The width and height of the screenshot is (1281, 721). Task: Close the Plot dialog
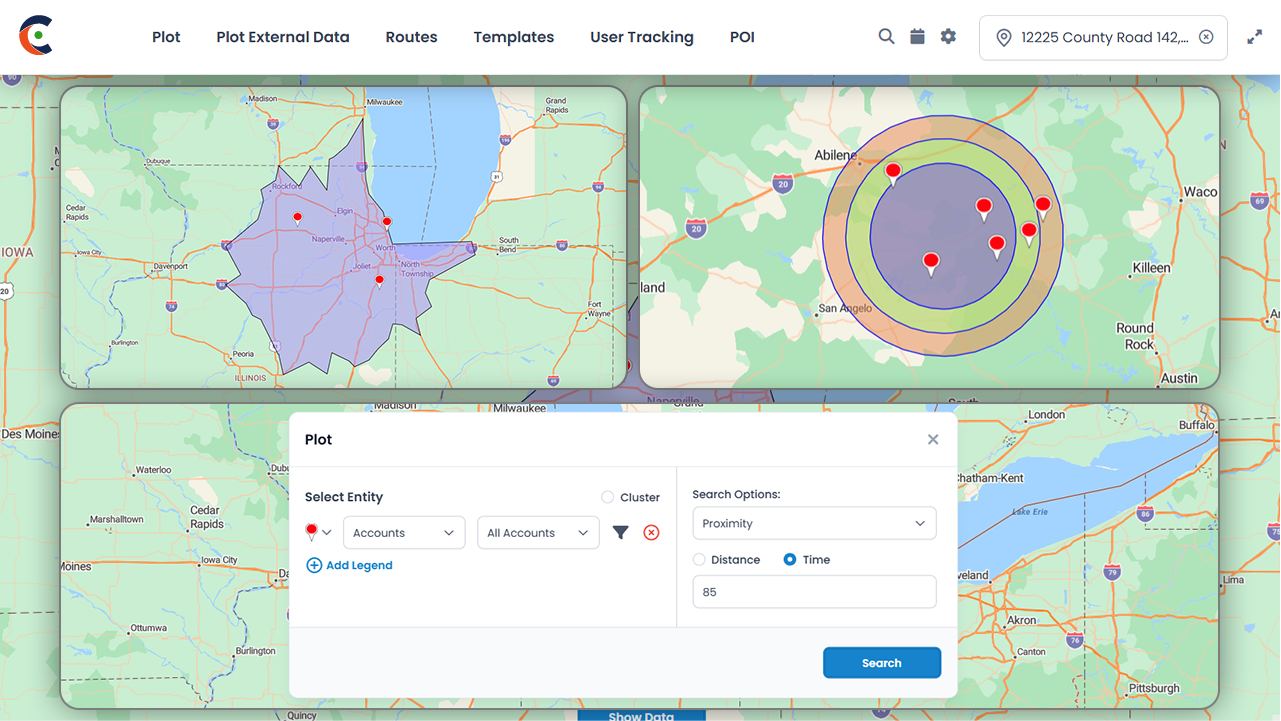tap(933, 439)
